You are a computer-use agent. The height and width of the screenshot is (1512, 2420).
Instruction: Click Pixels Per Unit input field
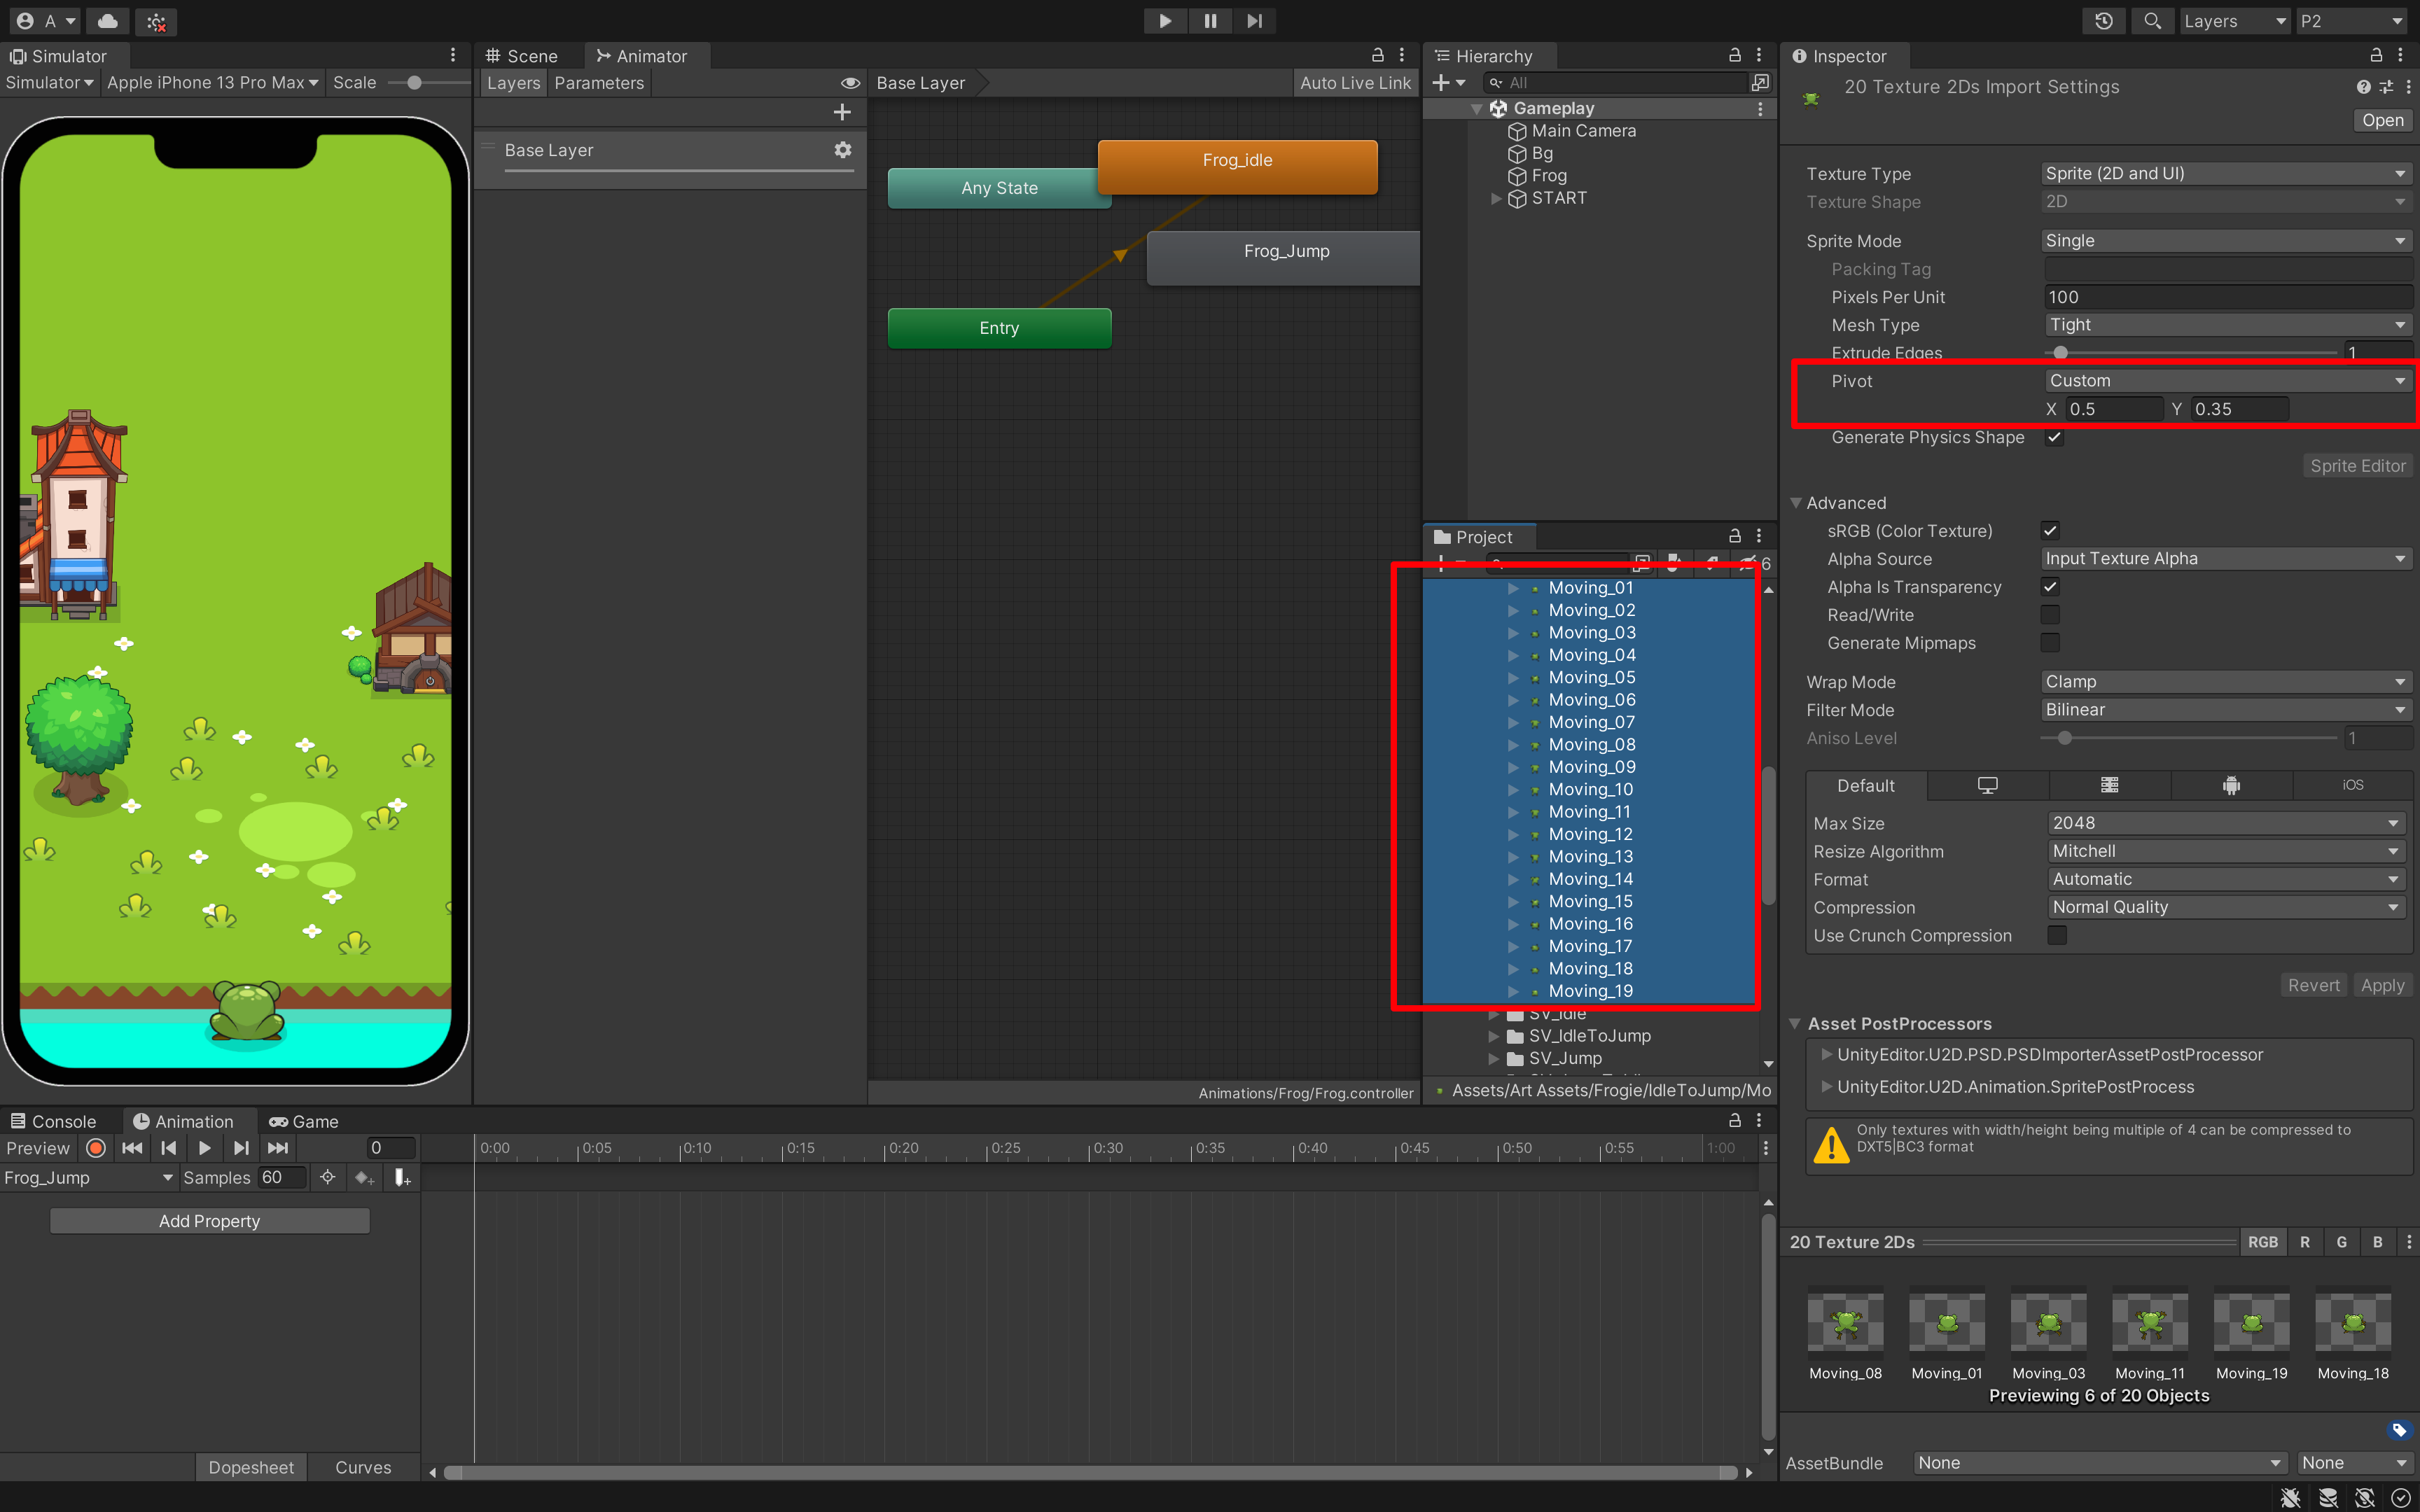point(2228,297)
